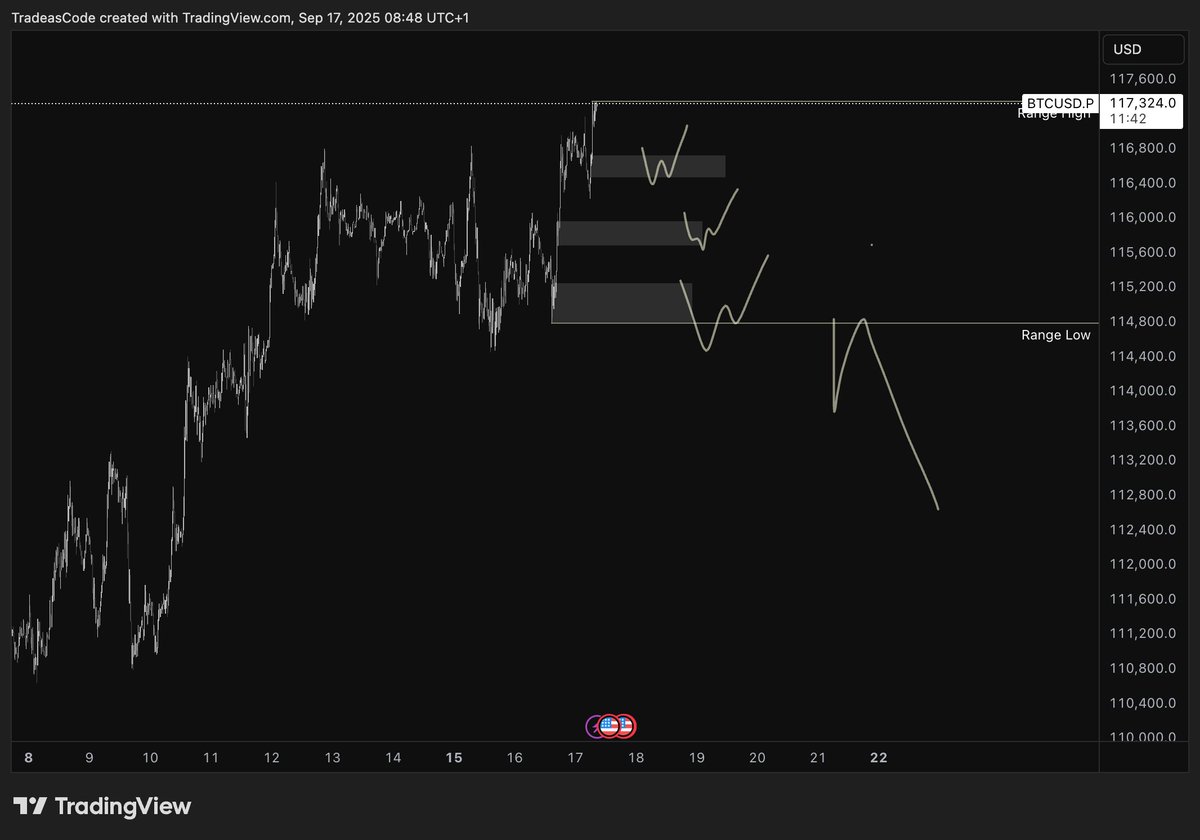Click the 117,600.0 price axis label
The height and width of the screenshot is (840, 1200).
[x=1142, y=79]
